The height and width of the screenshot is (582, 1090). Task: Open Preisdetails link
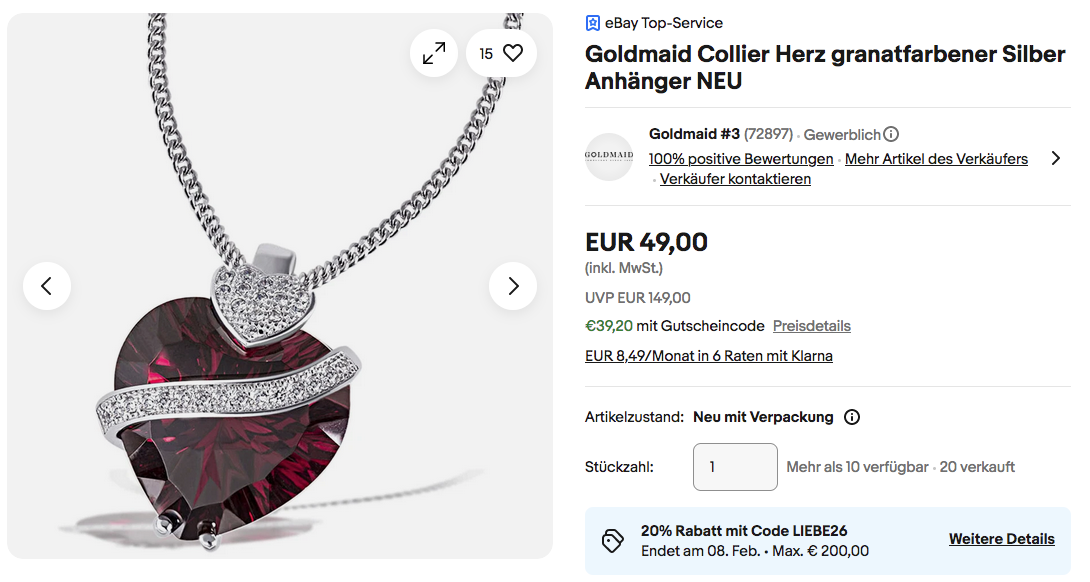click(811, 326)
